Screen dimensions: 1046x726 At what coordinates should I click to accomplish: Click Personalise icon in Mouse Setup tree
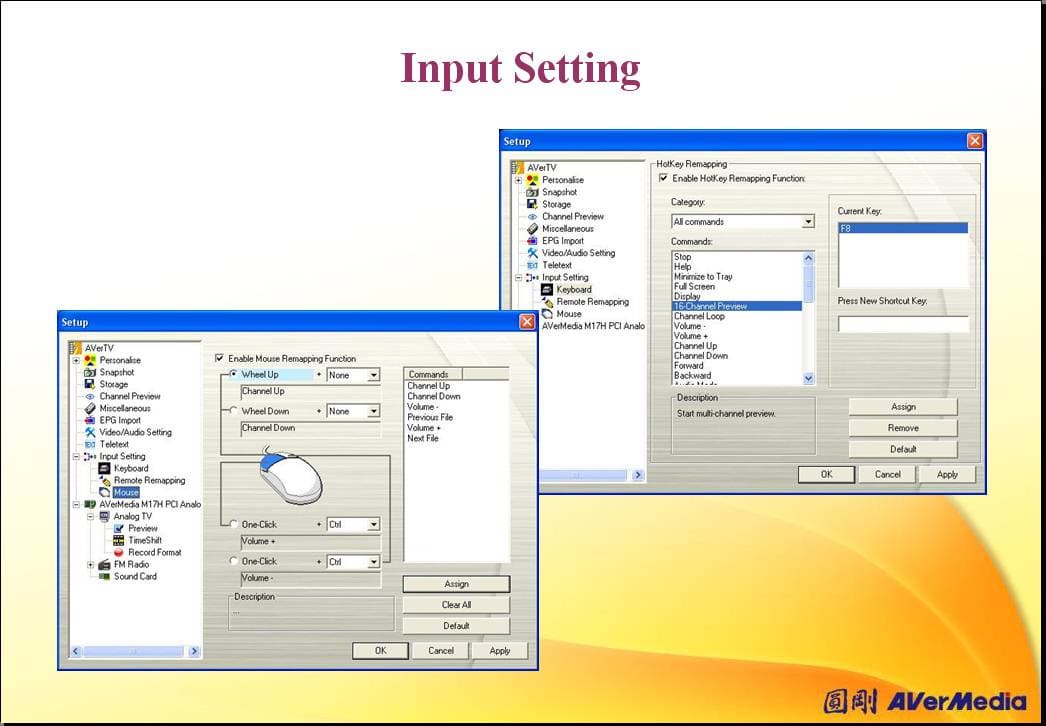tap(90, 360)
